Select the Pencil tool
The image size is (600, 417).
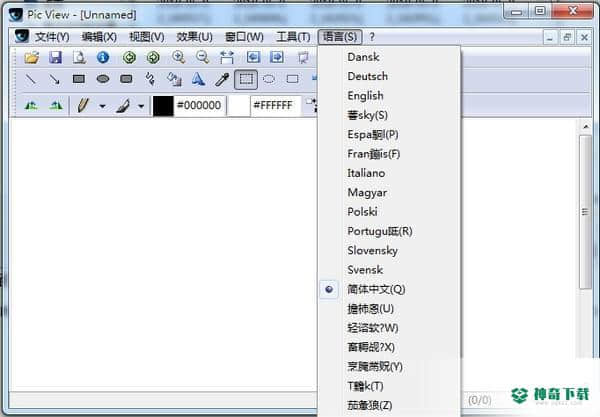83,105
